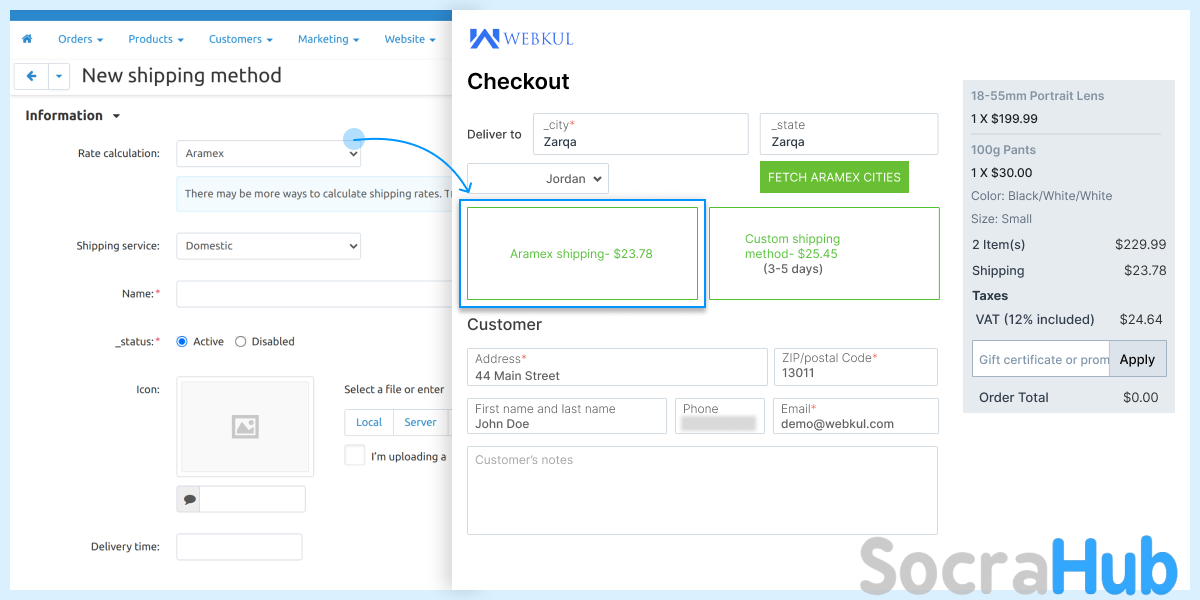Click the Phone field
The height and width of the screenshot is (600, 1200).
[x=719, y=416]
